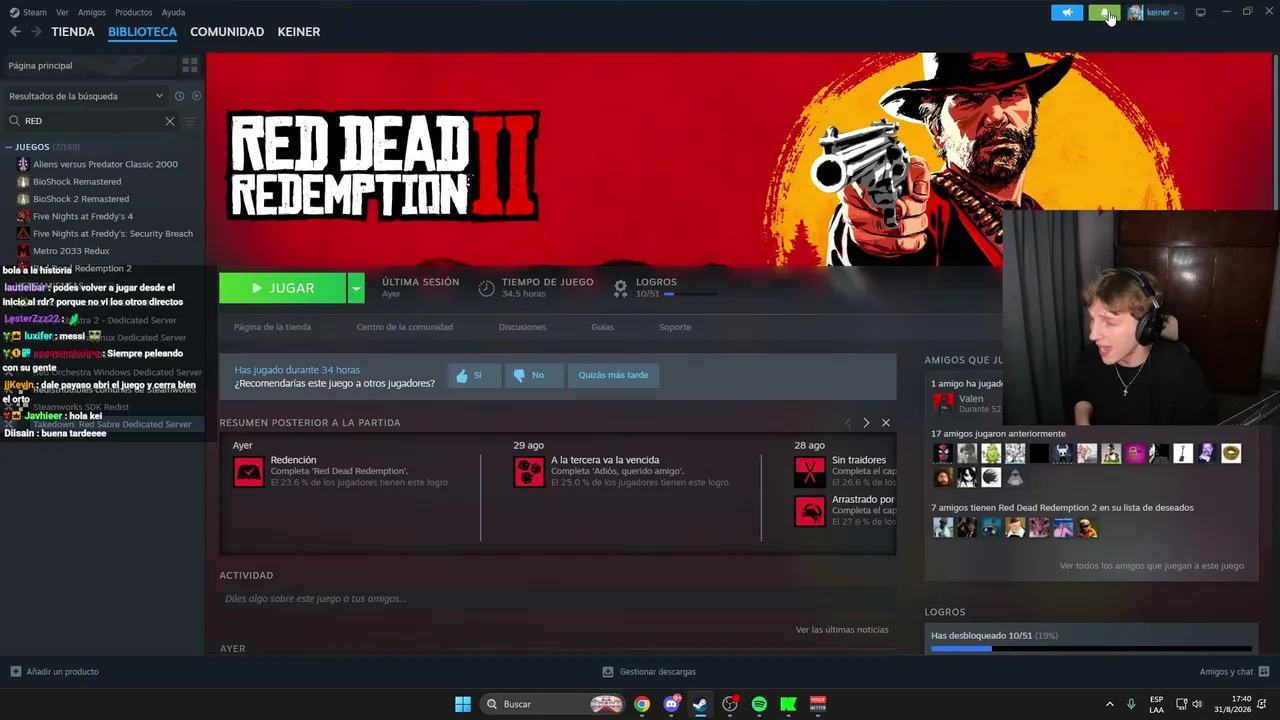Click the thumbs-up Sí recommendation button

point(473,375)
